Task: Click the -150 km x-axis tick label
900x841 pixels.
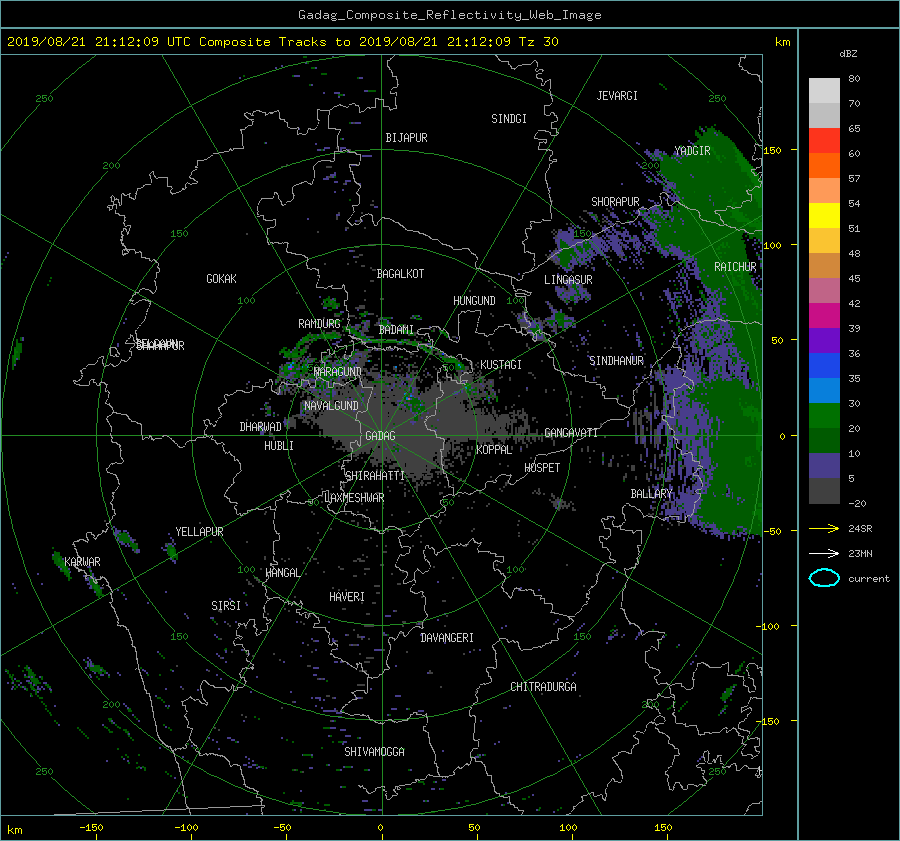Action: pos(91,828)
